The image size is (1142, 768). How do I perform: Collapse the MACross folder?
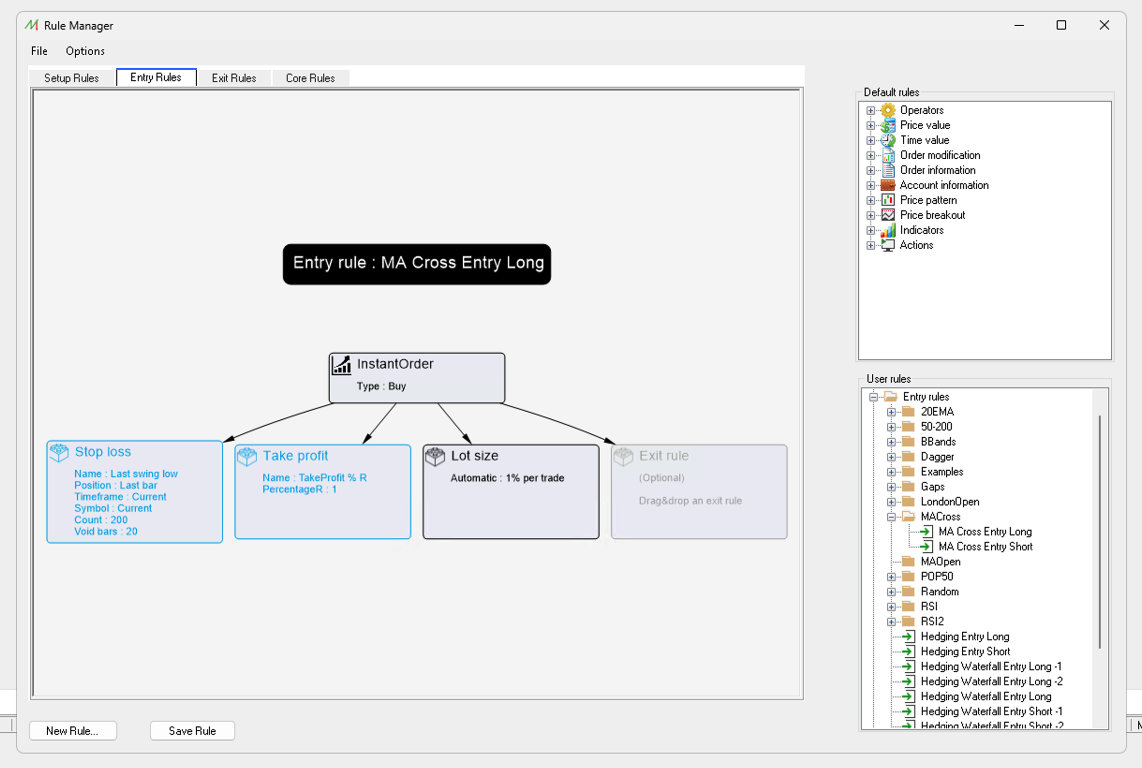[x=891, y=517]
